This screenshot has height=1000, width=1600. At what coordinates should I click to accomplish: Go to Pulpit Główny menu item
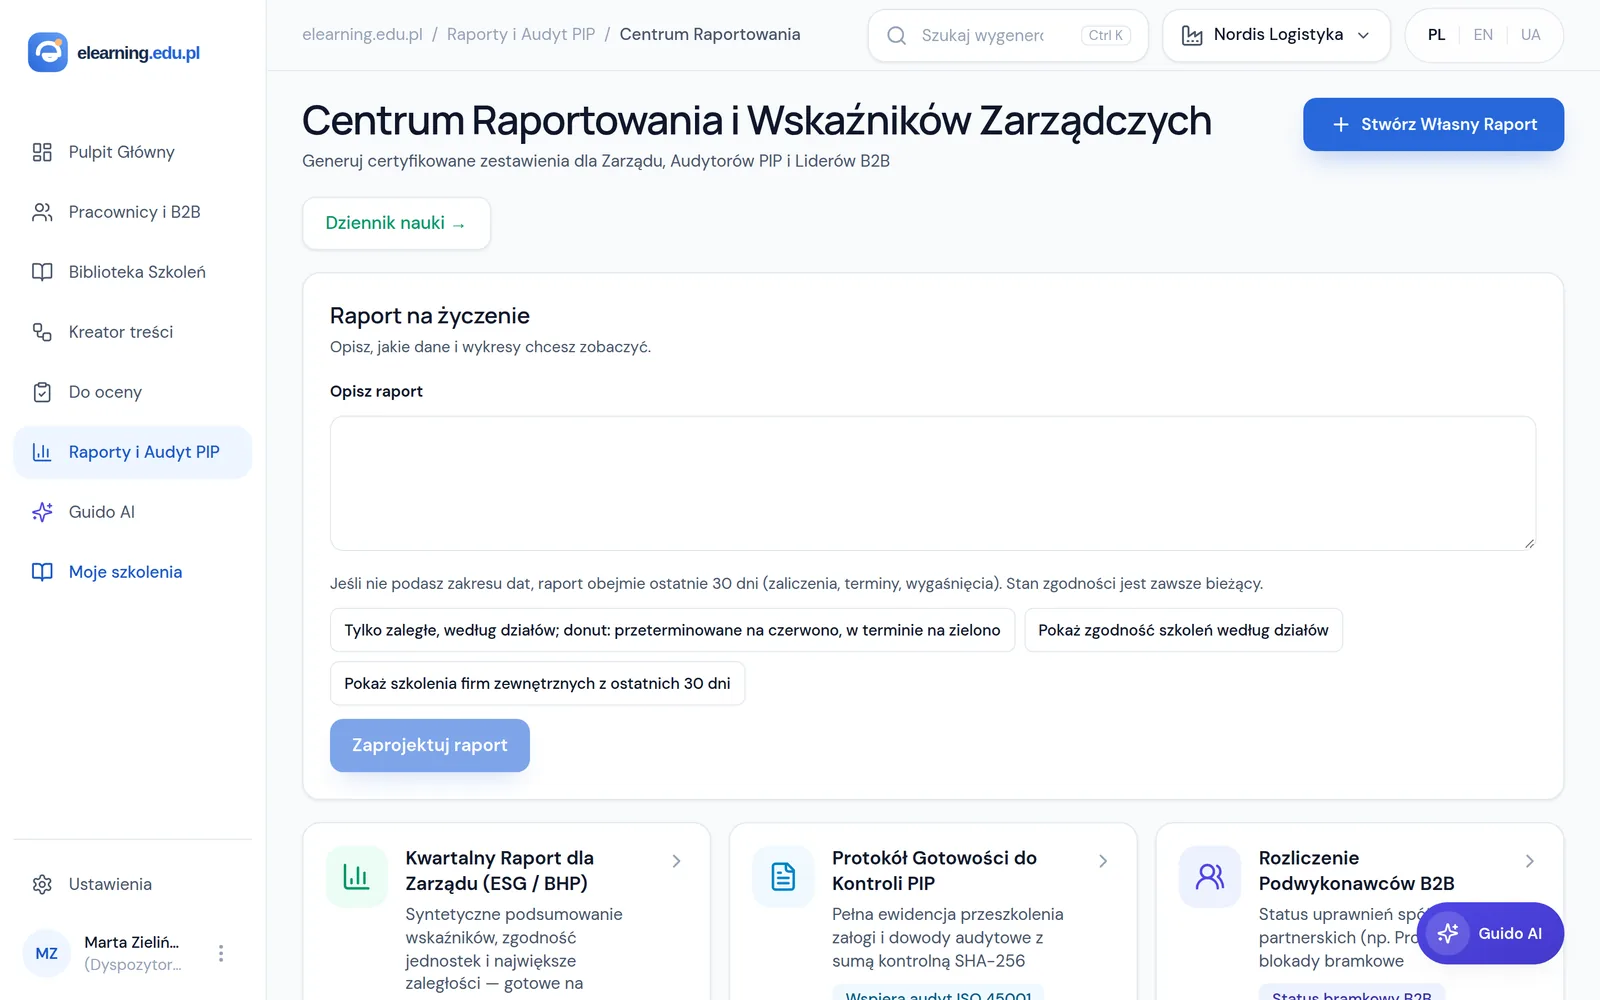pos(132,152)
